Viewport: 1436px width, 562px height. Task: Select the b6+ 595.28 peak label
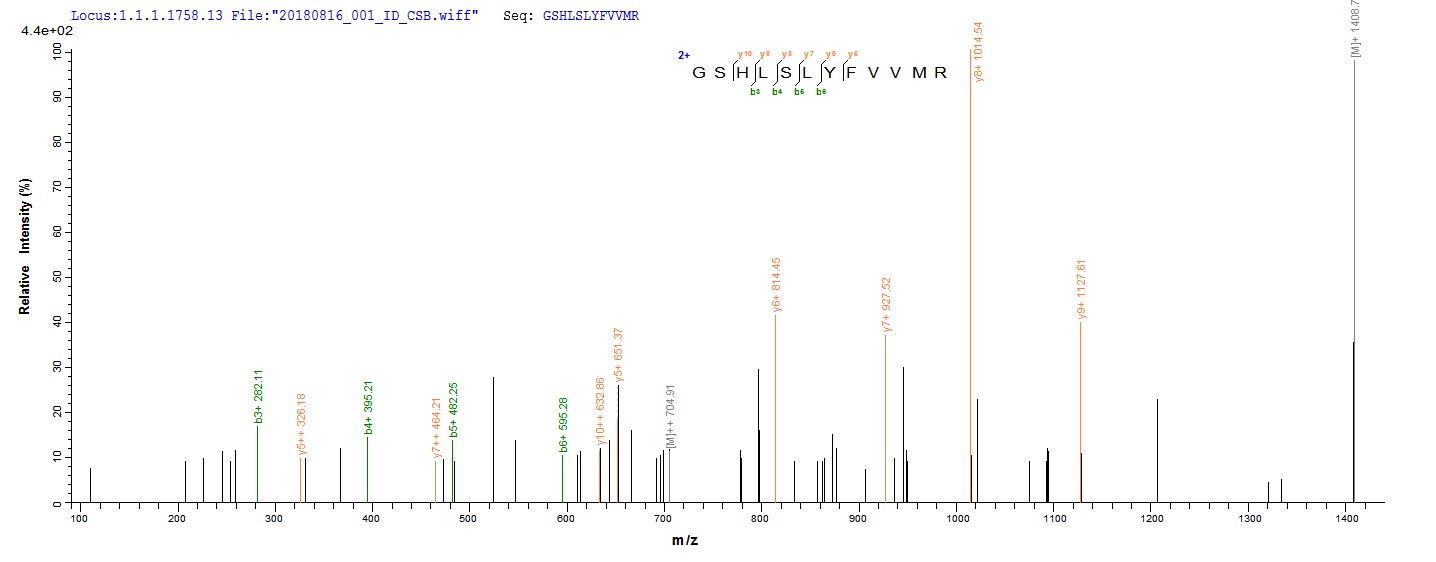[x=564, y=425]
